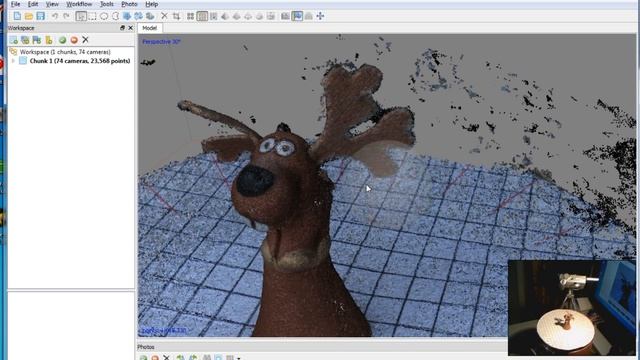Undo the last action
This screenshot has width=640, height=360.
point(54,16)
